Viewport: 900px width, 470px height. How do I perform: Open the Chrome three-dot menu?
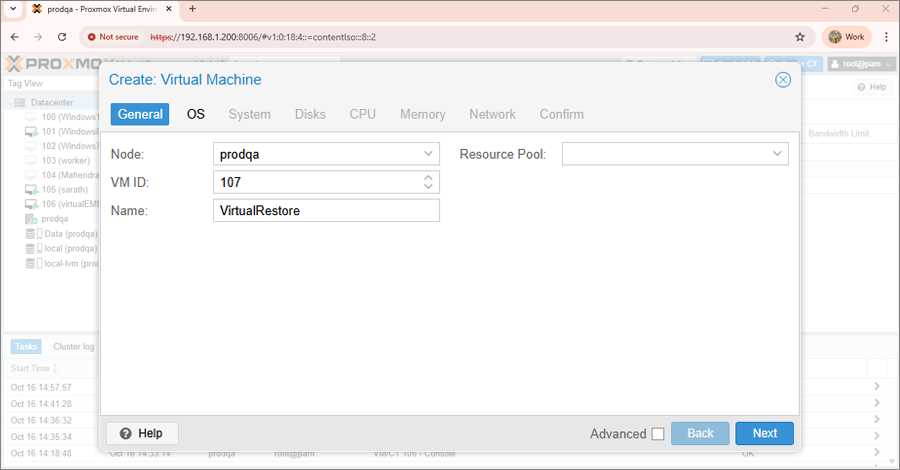(886, 37)
